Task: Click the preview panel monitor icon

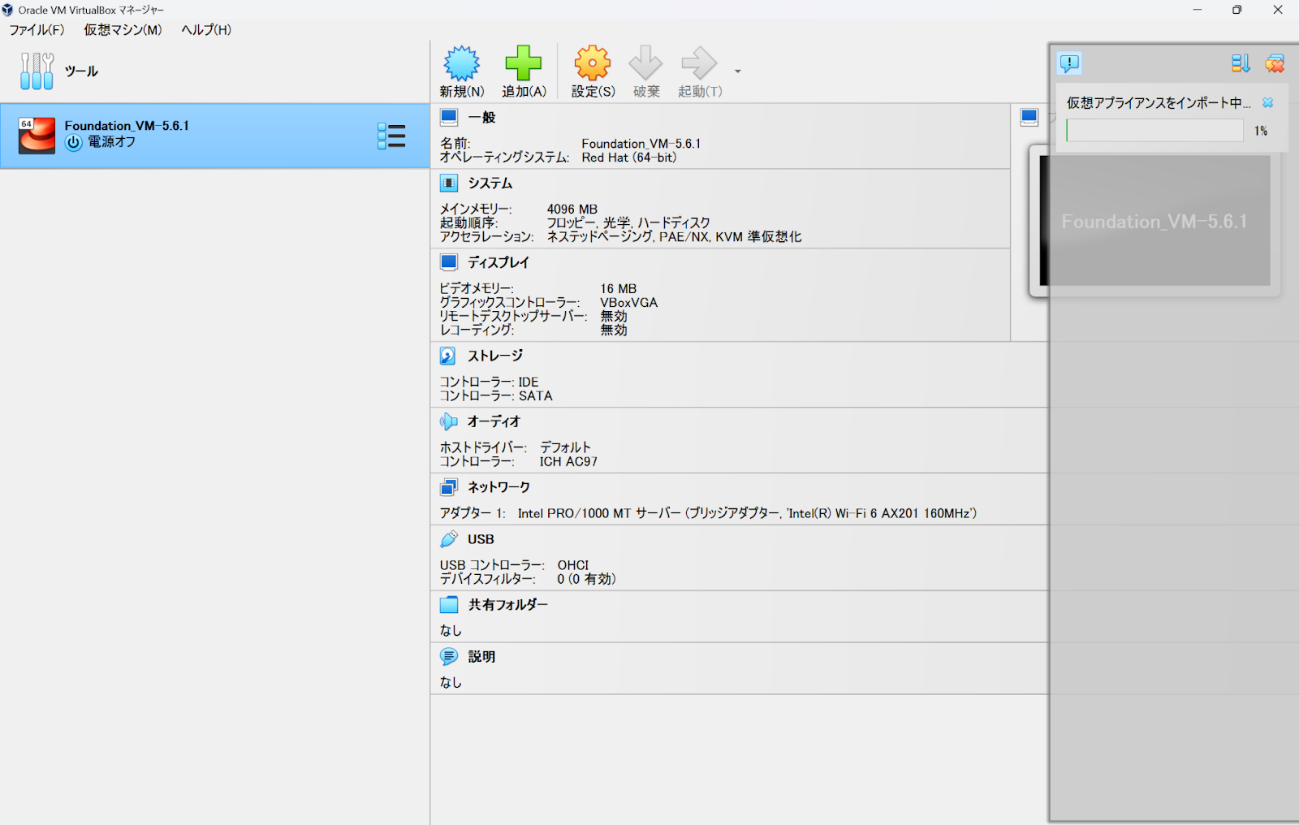Action: tap(1030, 117)
